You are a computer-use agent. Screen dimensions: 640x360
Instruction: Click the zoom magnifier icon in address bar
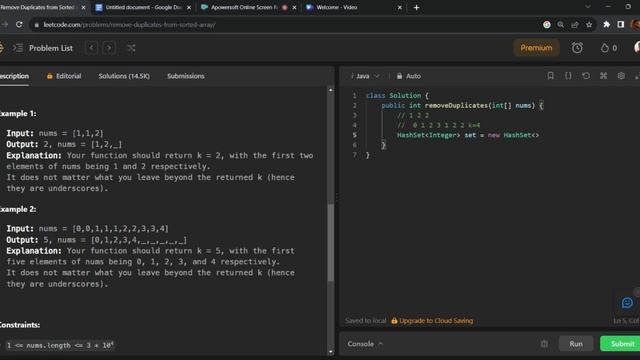(x=560, y=24)
